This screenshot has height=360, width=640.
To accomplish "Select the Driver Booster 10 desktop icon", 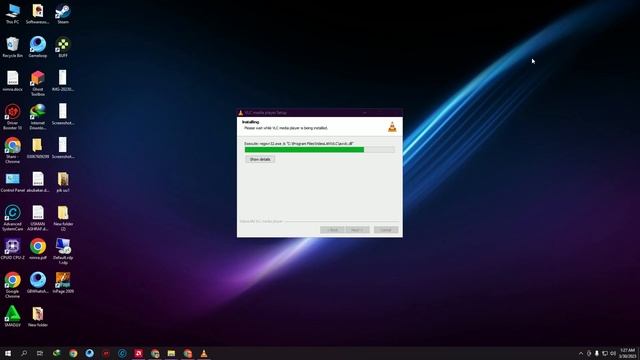I will pos(12,117).
